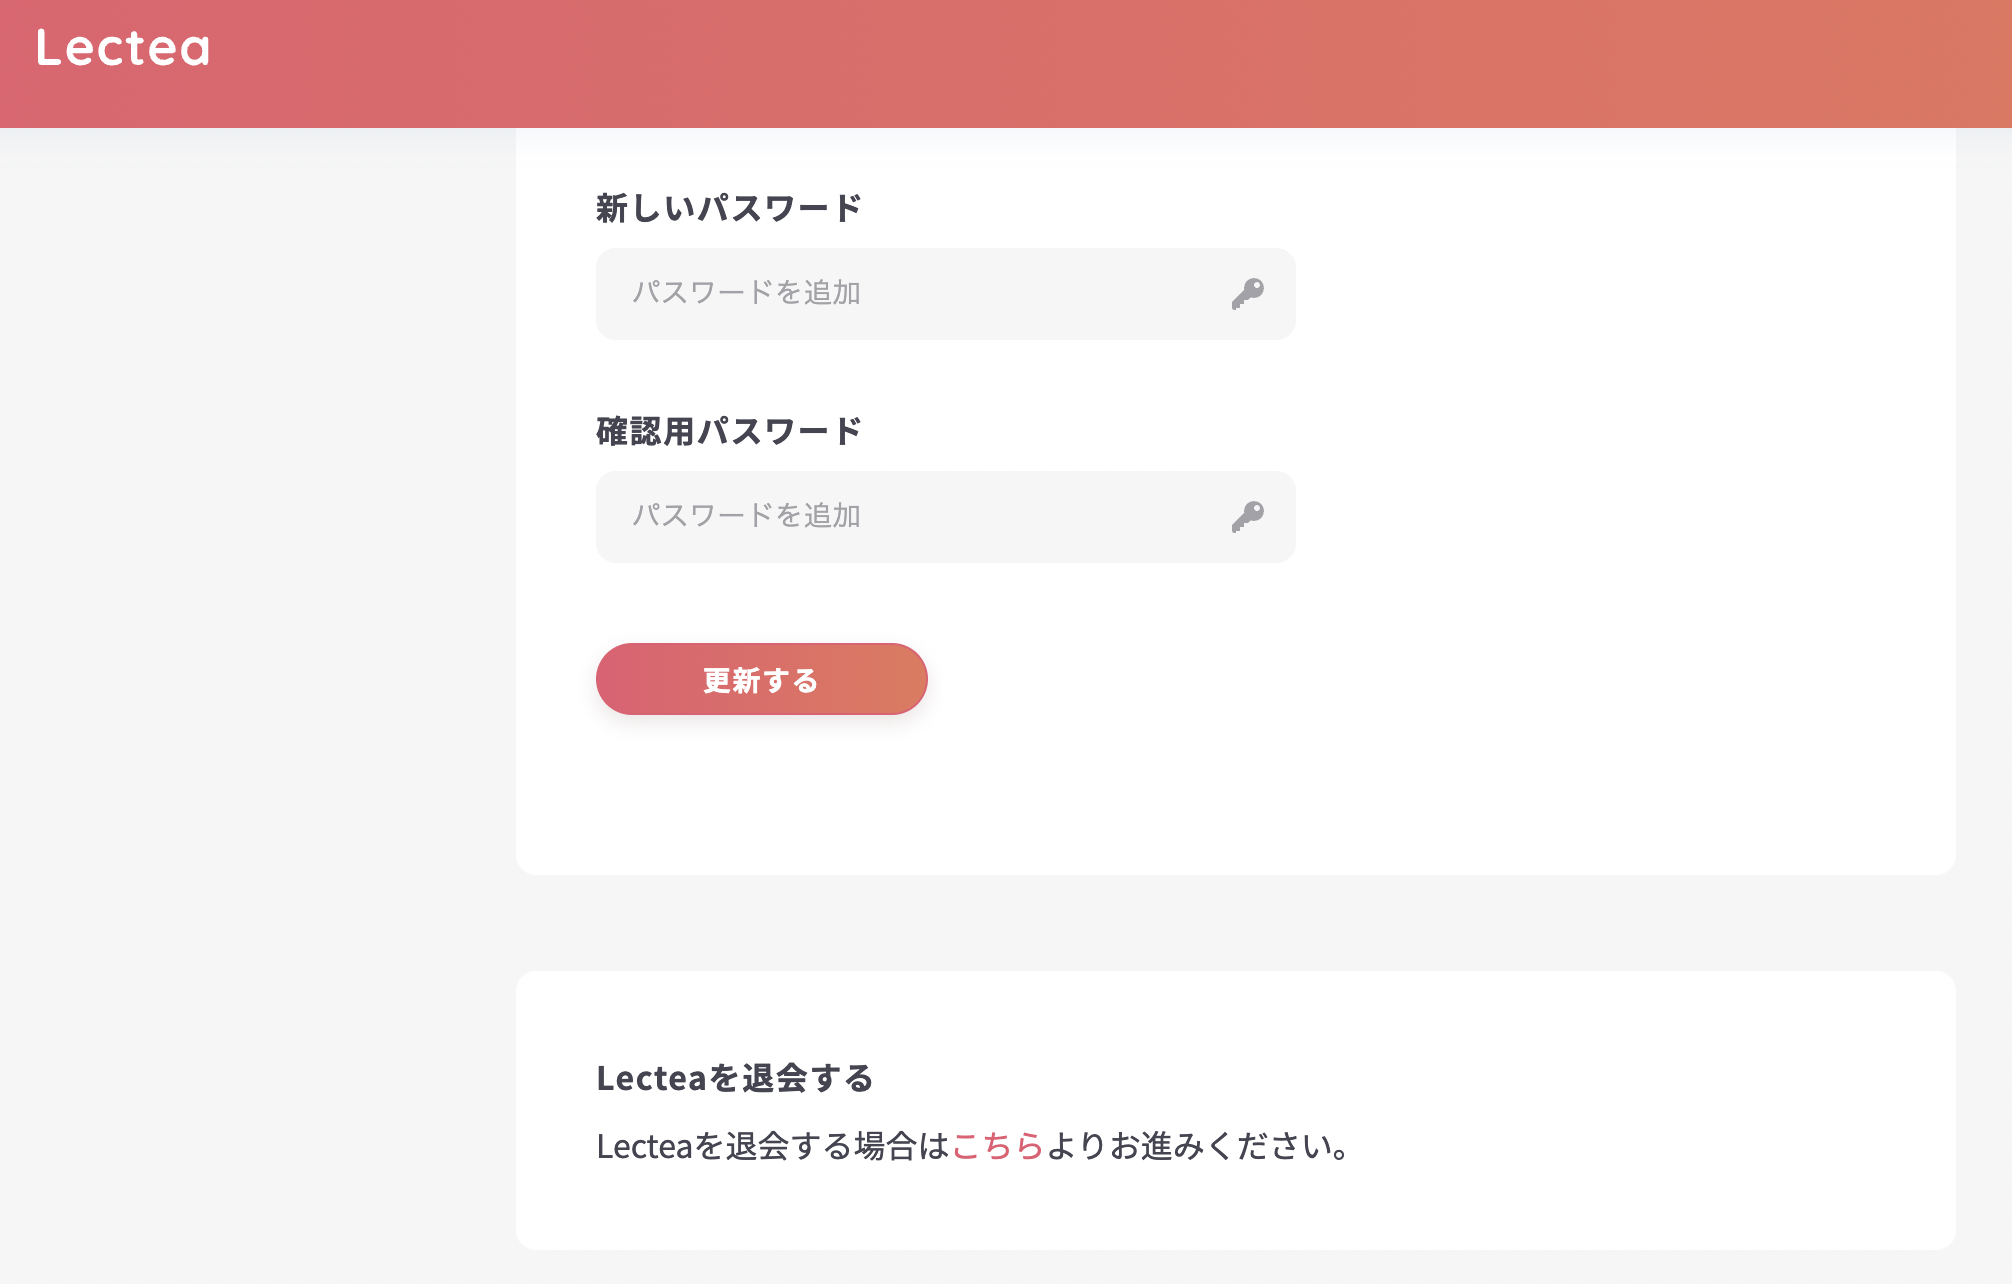The height and width of the screenshot is (1284, 2012).
Task: Click the 新しいパスワード label
Action: pos(728,209)
